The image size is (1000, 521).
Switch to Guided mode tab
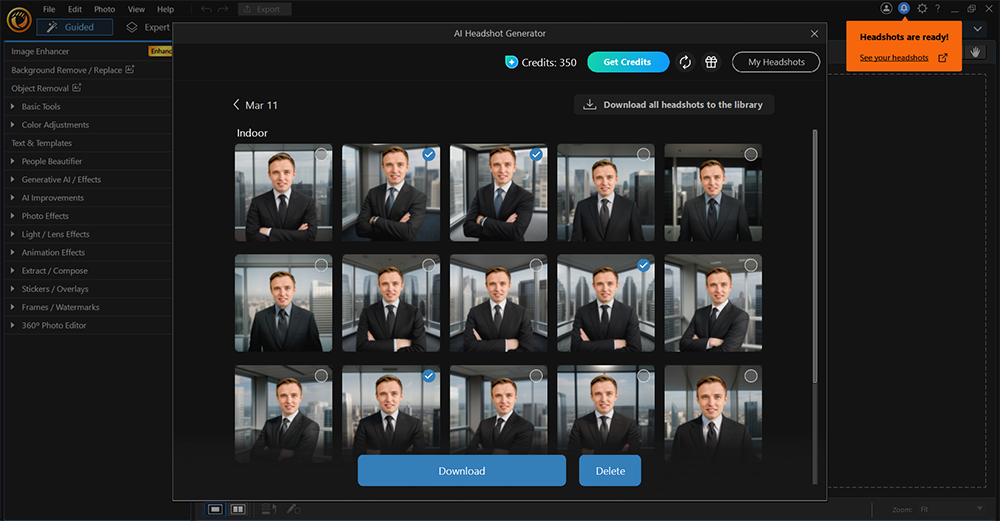(x=75, y=27)
